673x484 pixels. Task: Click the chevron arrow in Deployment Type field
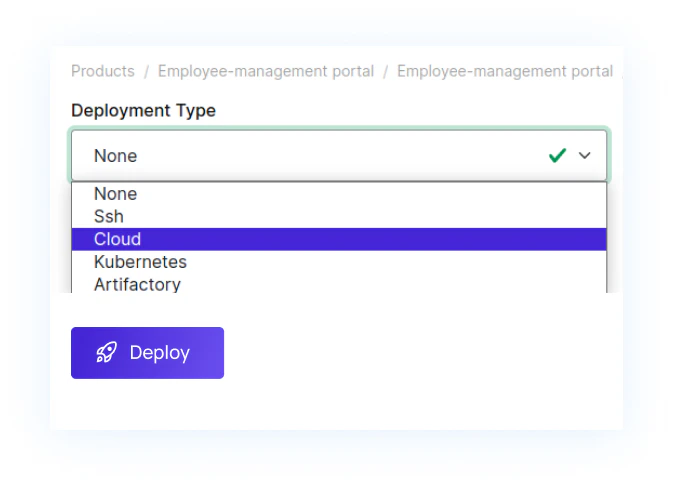coord(585,155)
